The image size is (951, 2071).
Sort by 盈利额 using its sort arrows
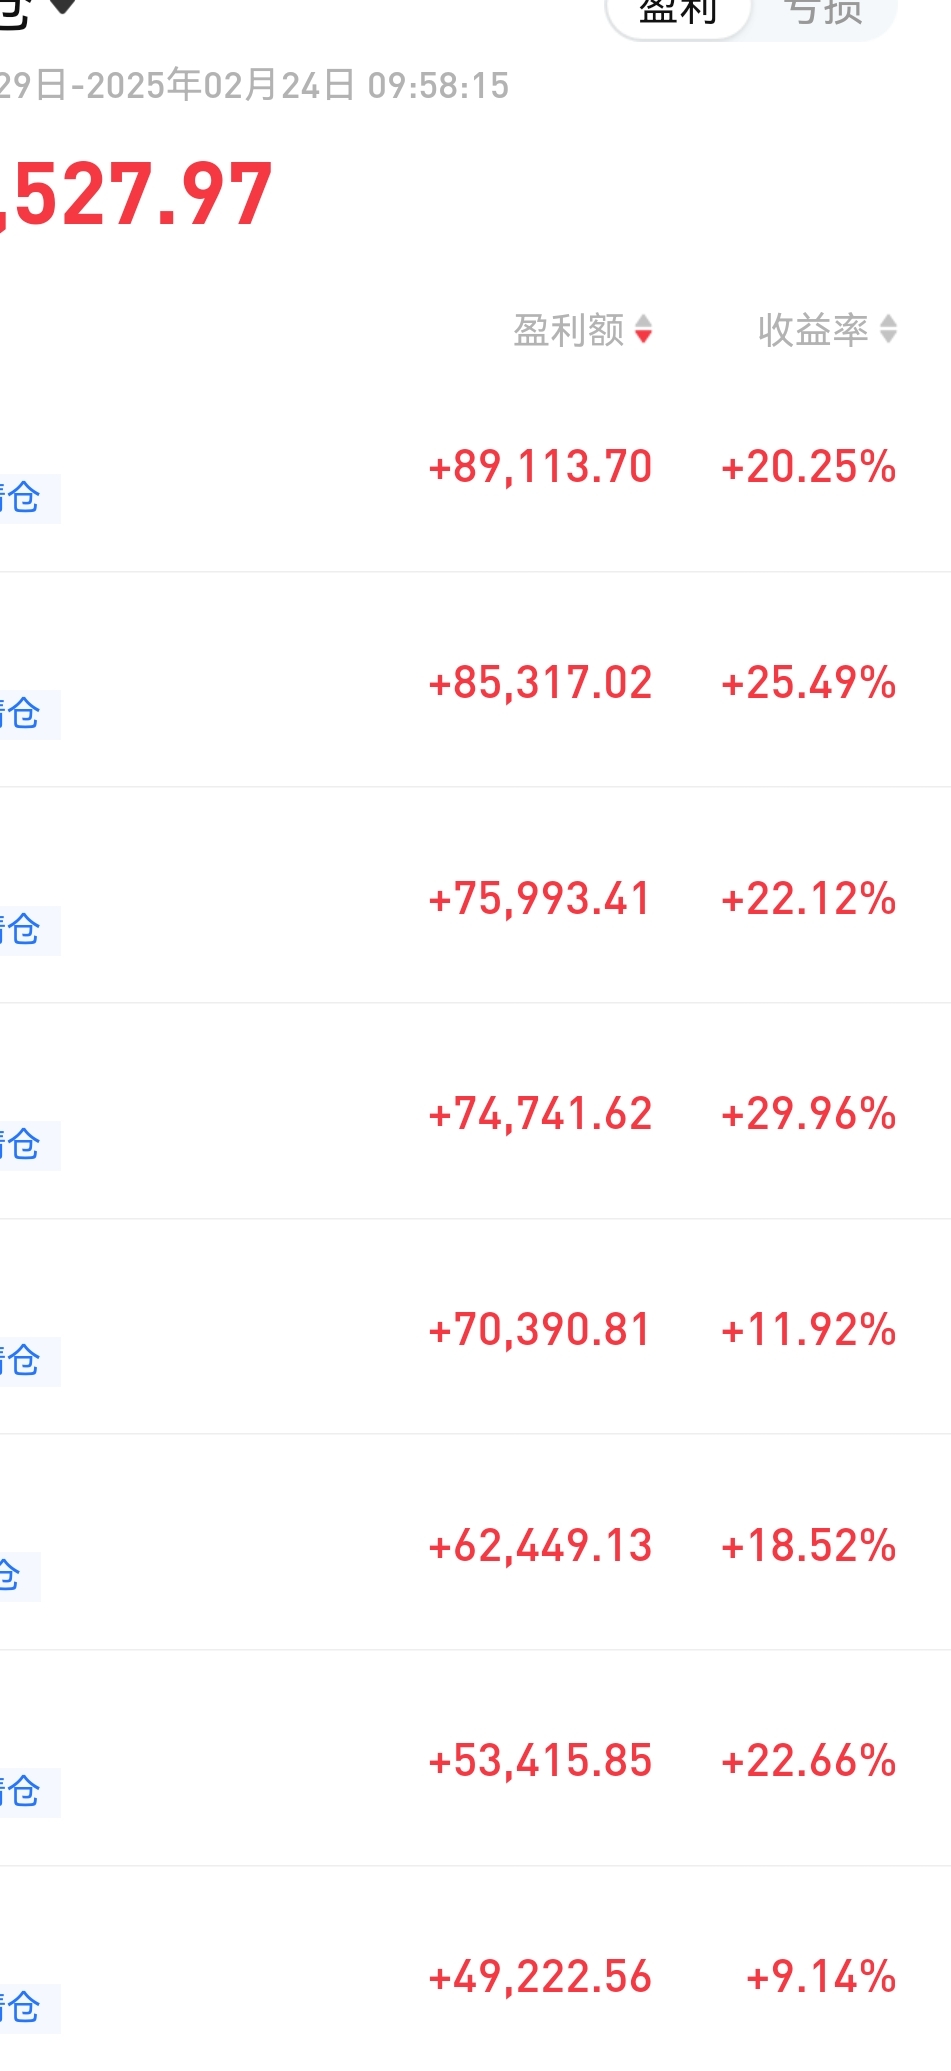pos(644,329)
